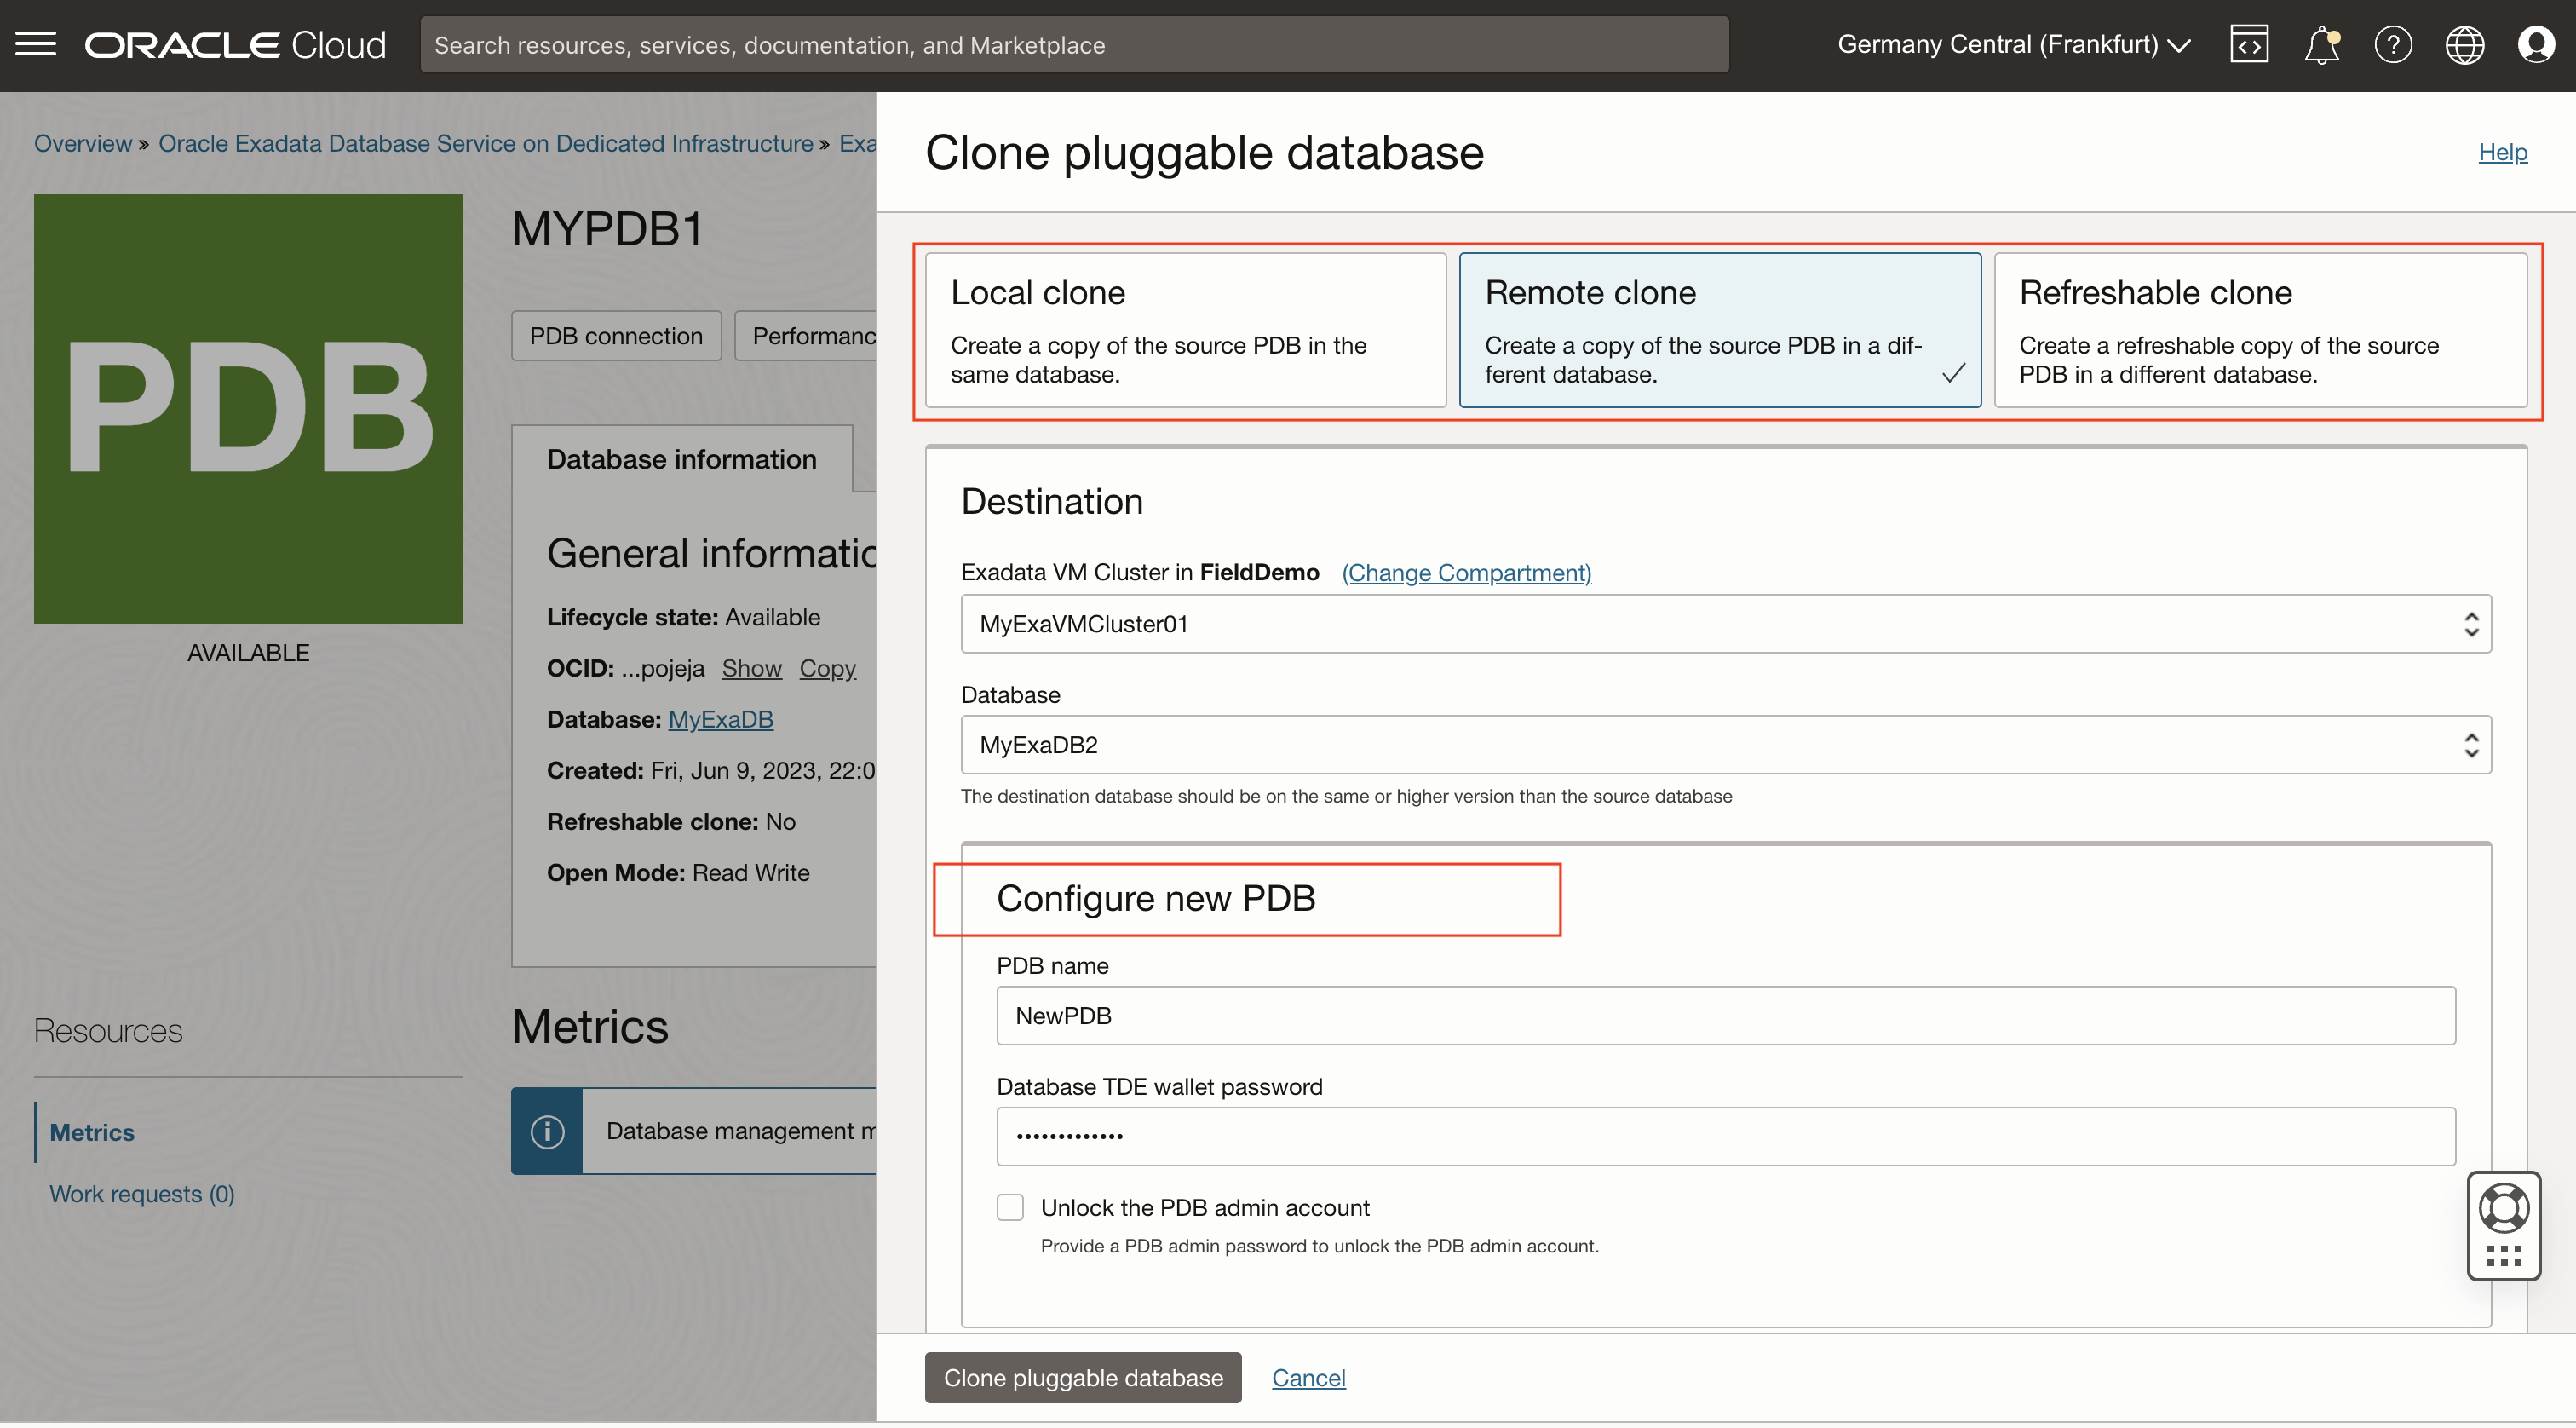2576x1428 pixels.
Task: Open the Exadata VM Cluster dropdown
Action: pyautogui.click(x=1725, y=625)
